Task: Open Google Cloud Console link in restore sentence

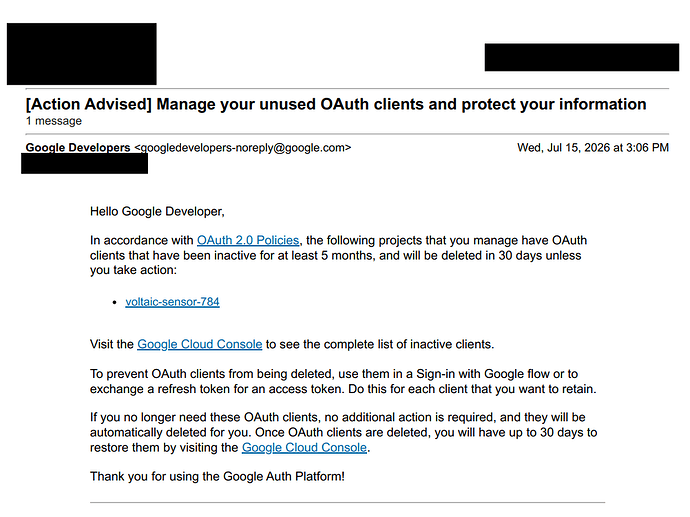Action: (x=305, y=448)
